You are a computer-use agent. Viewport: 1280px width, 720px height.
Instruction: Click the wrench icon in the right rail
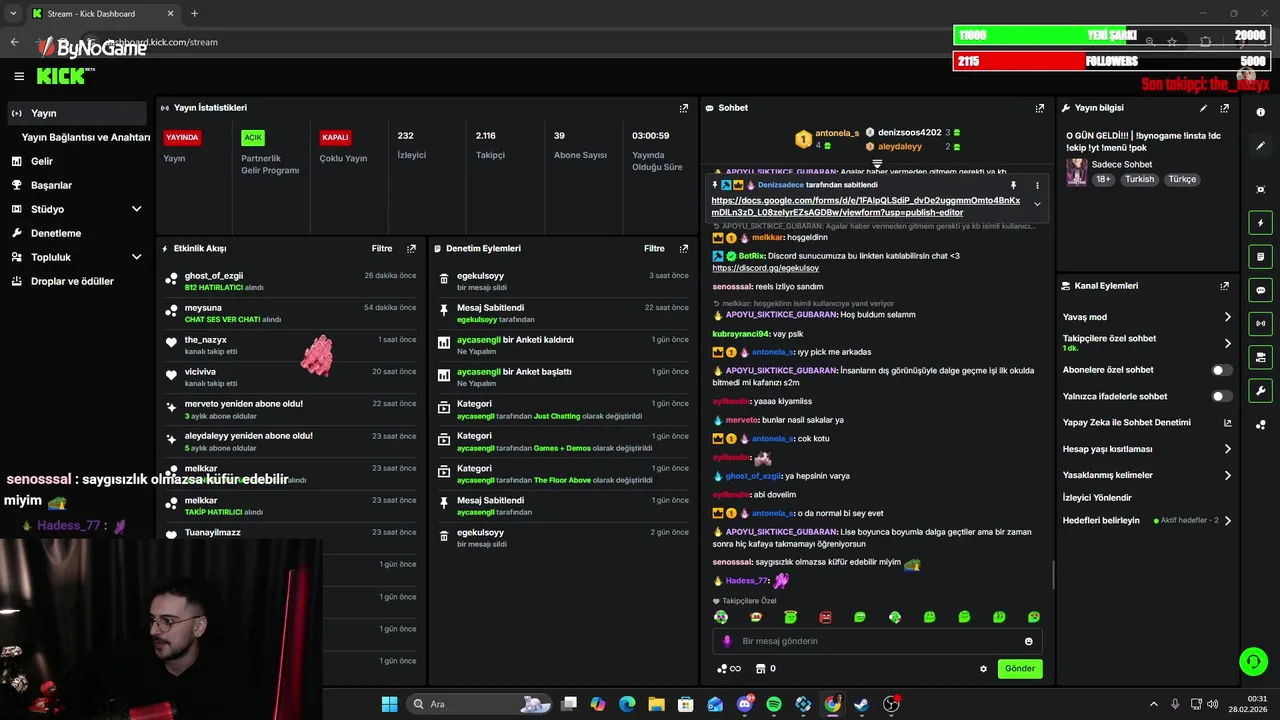pyautogui.click(x=1261, y=391)
